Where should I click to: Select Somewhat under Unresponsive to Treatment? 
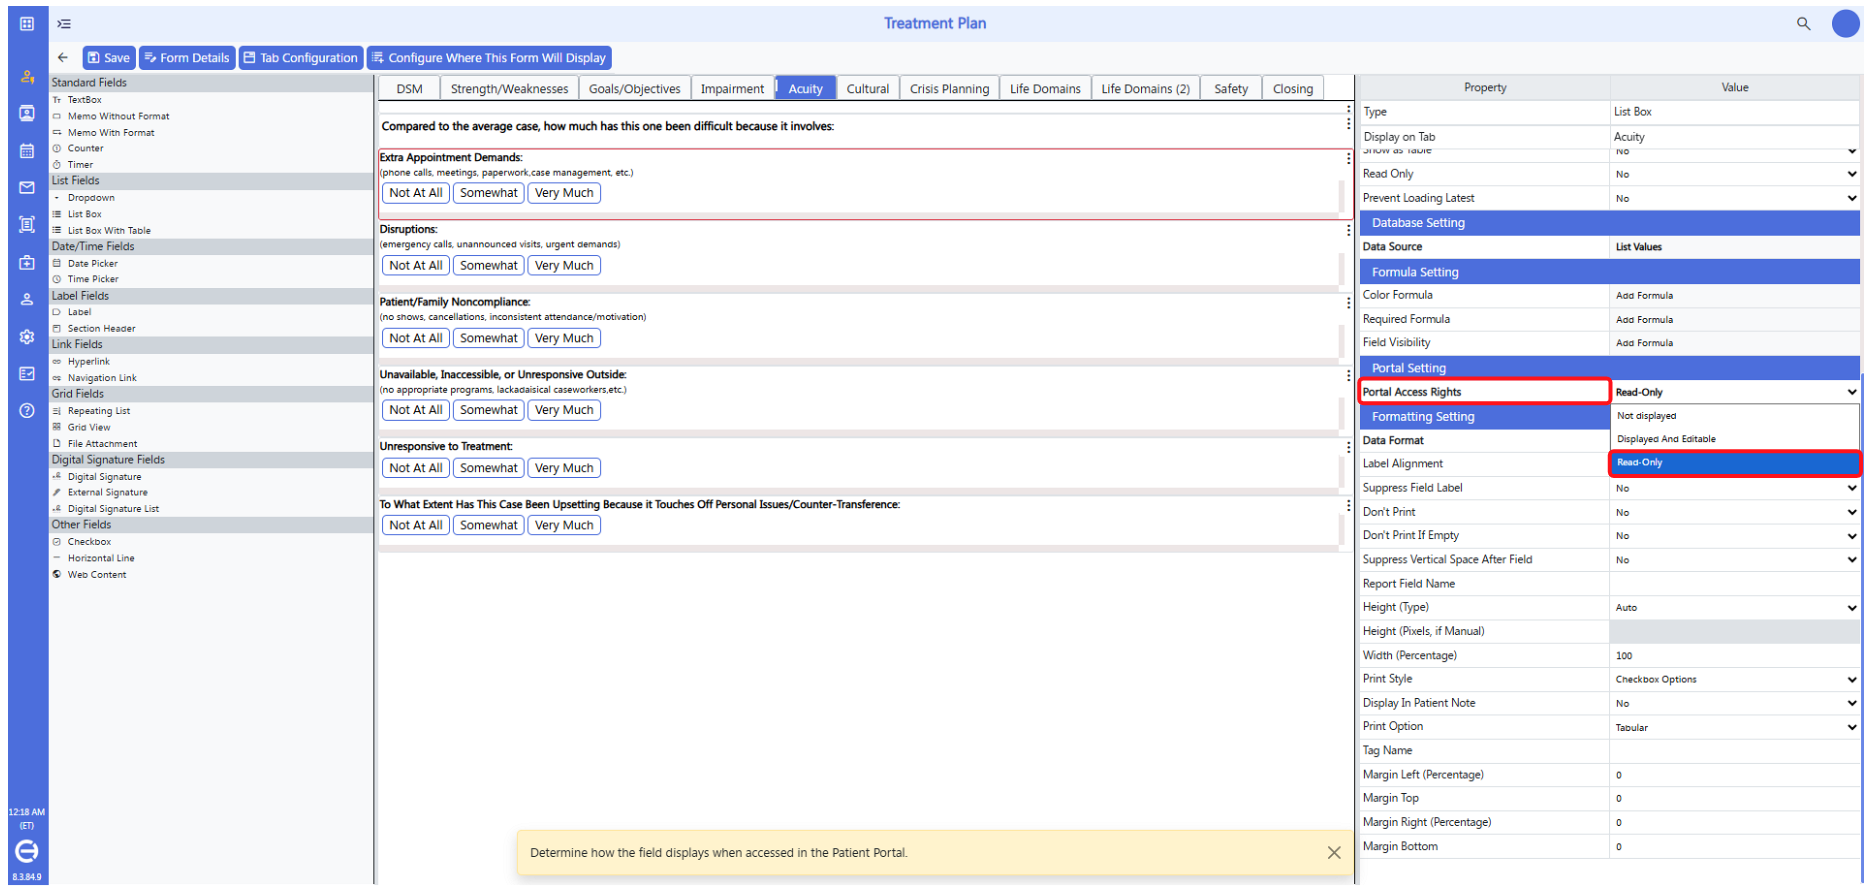pos(489,468)
